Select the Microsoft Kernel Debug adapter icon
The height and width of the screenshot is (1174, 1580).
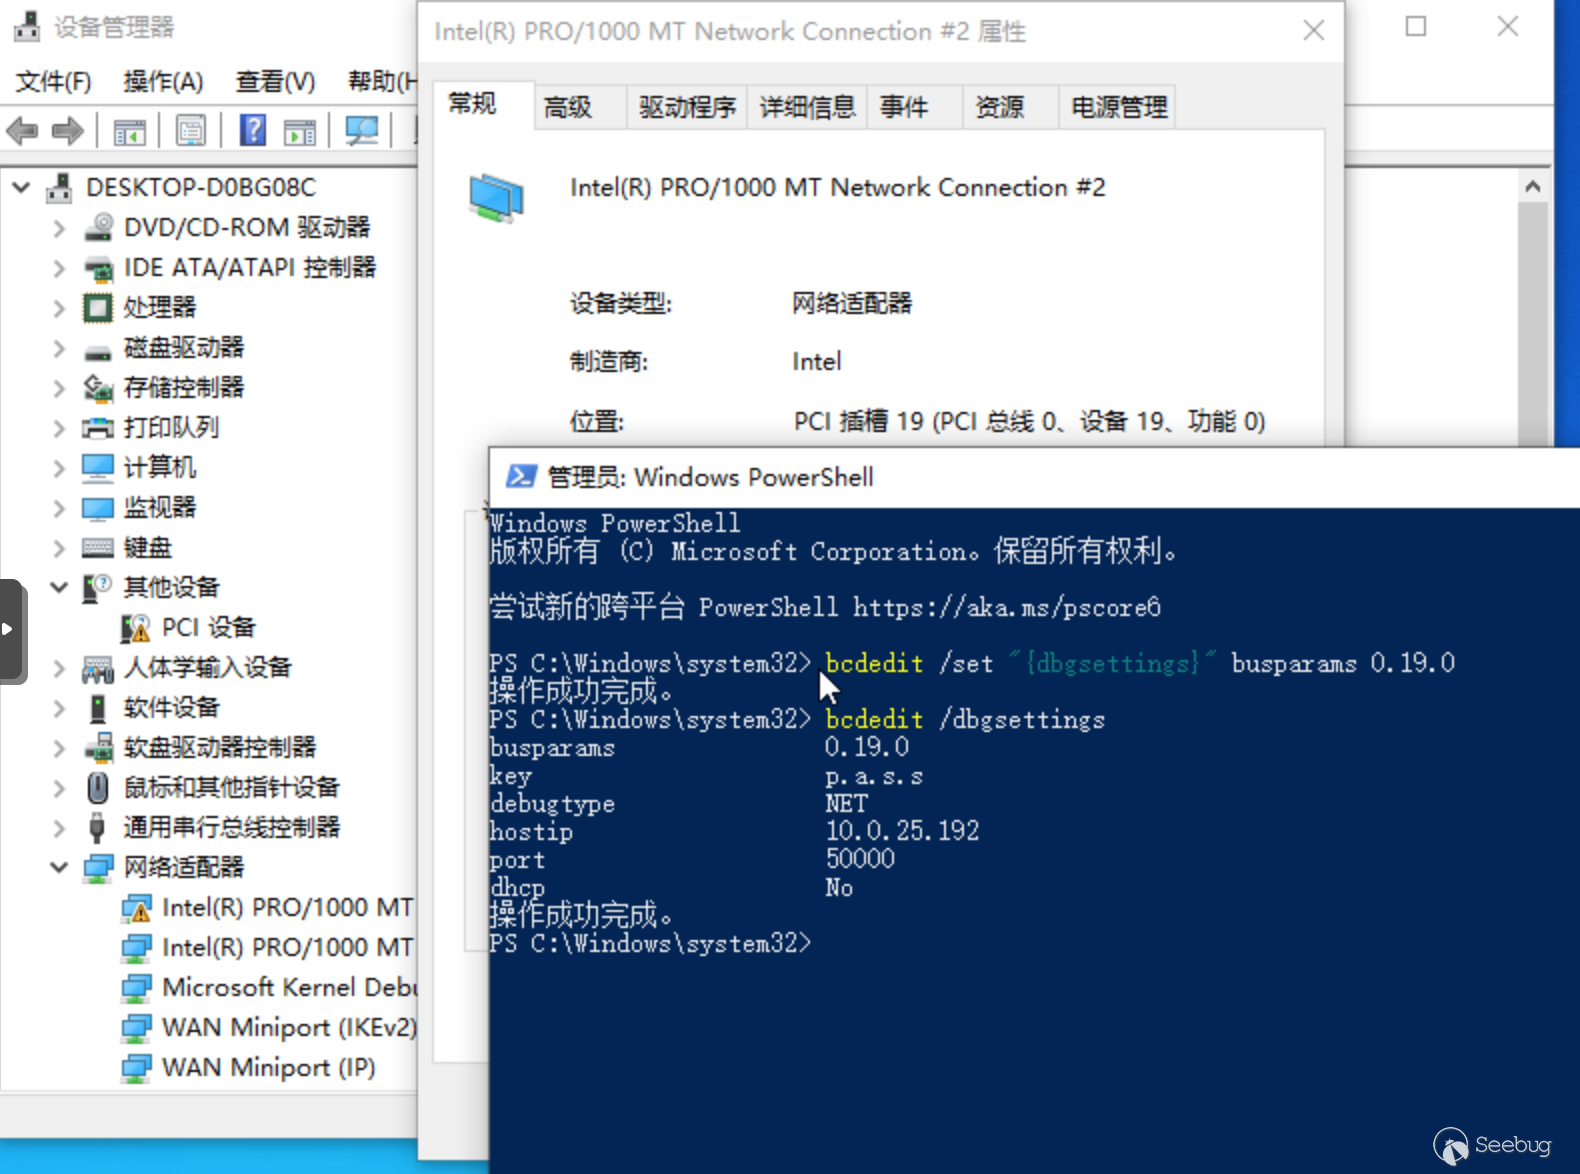pos(136,988)
